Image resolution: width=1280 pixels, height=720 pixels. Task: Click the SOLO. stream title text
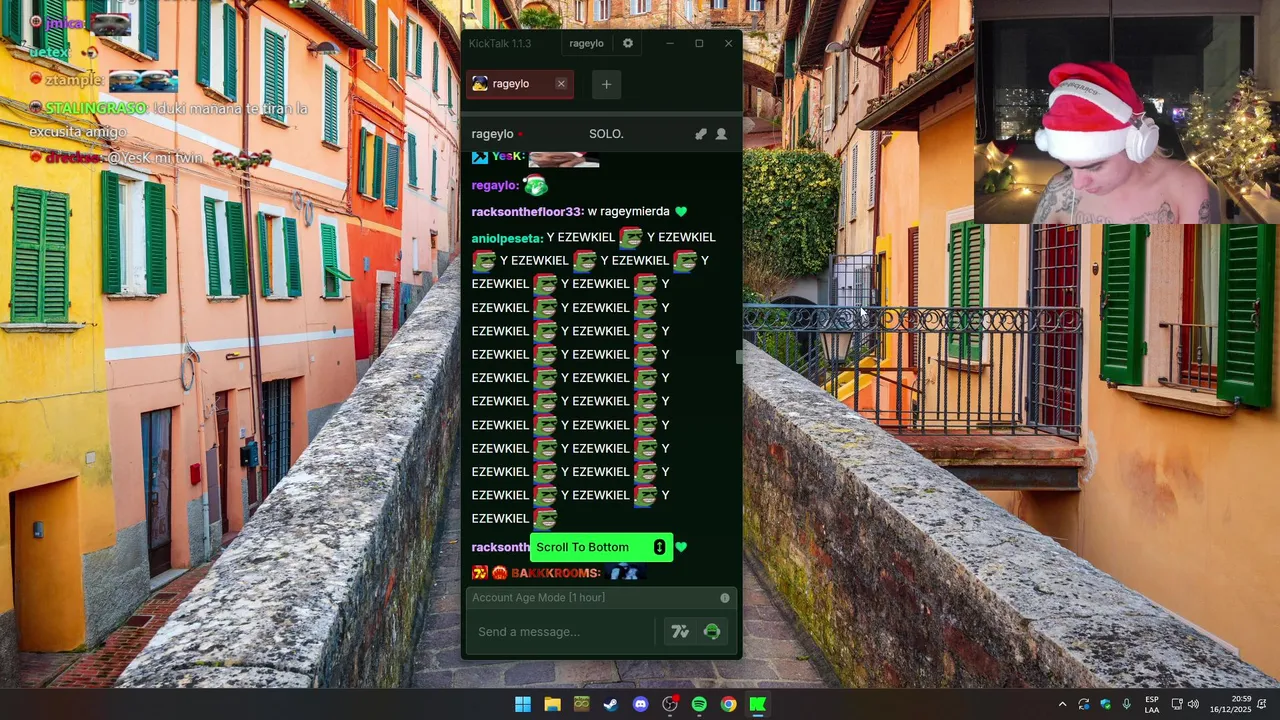coord(606,134)
